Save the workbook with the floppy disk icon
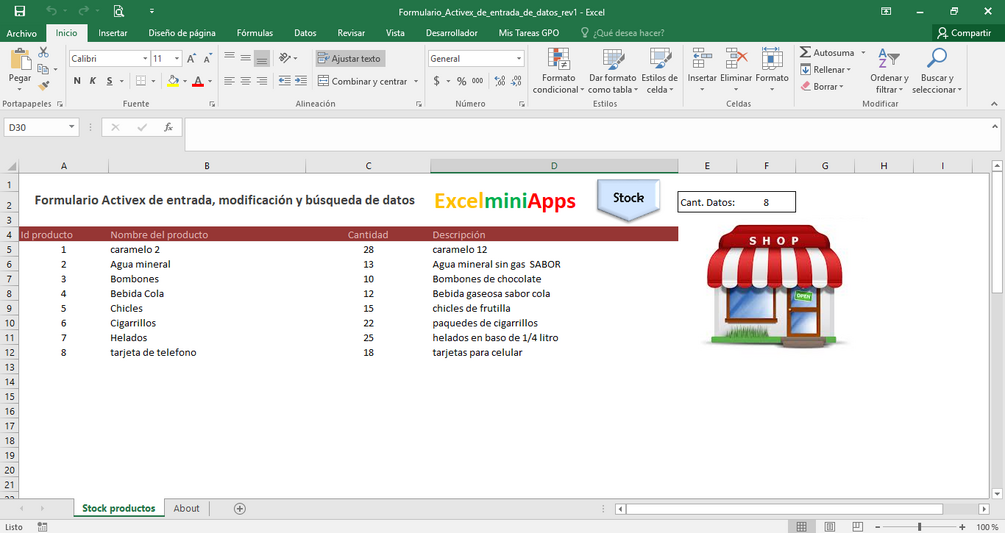This screenshot has height=533, width=1005. click(19, 11)
